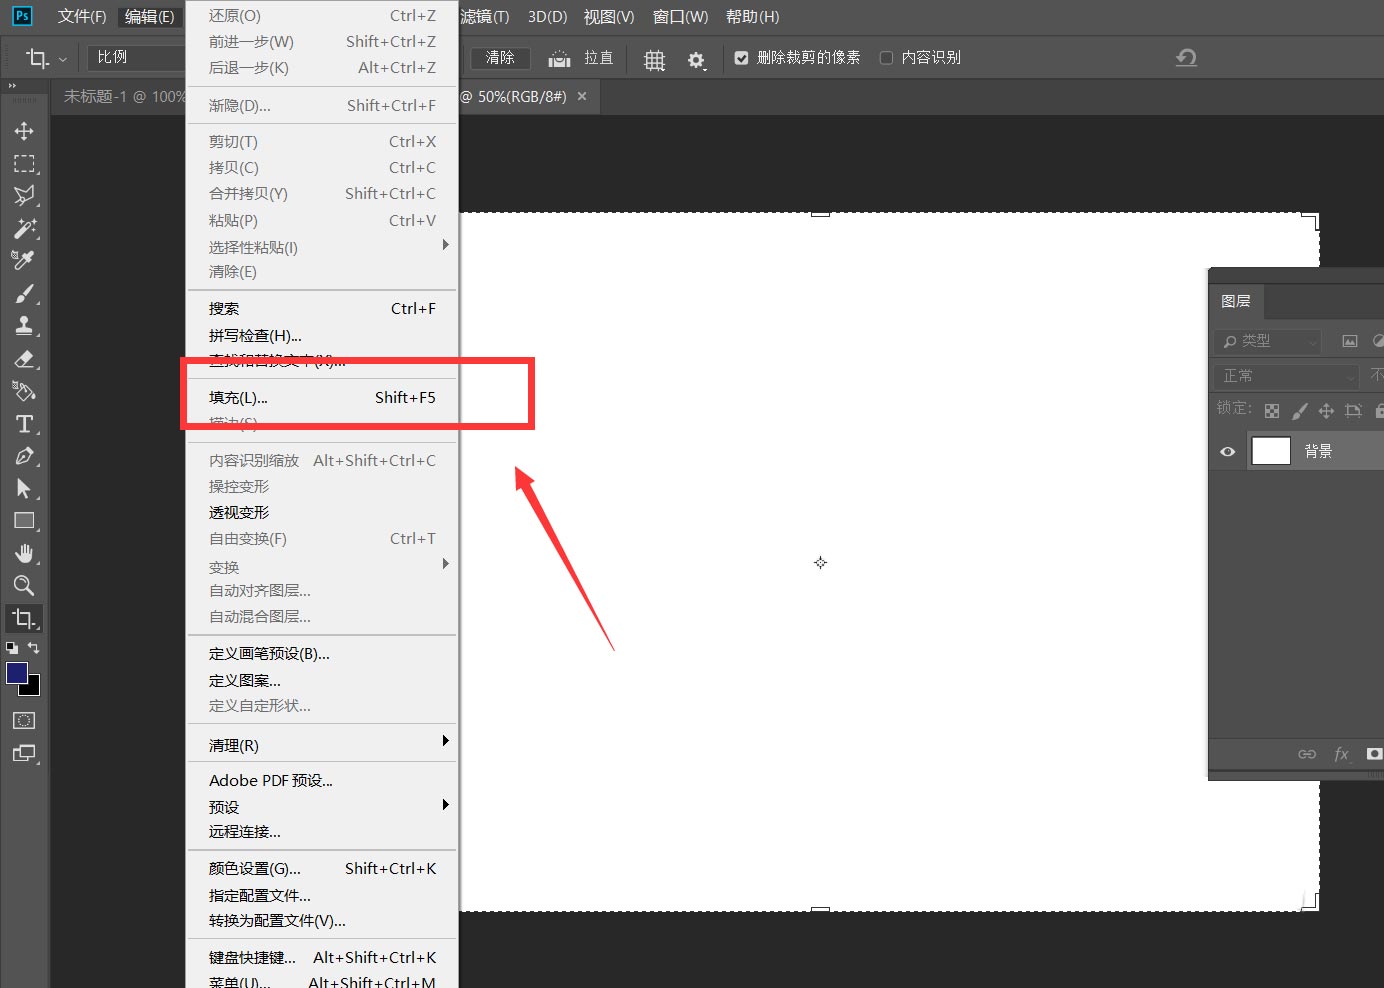
Task: Reset the crop with undo arrow
Action: [x=1186, y=58]
